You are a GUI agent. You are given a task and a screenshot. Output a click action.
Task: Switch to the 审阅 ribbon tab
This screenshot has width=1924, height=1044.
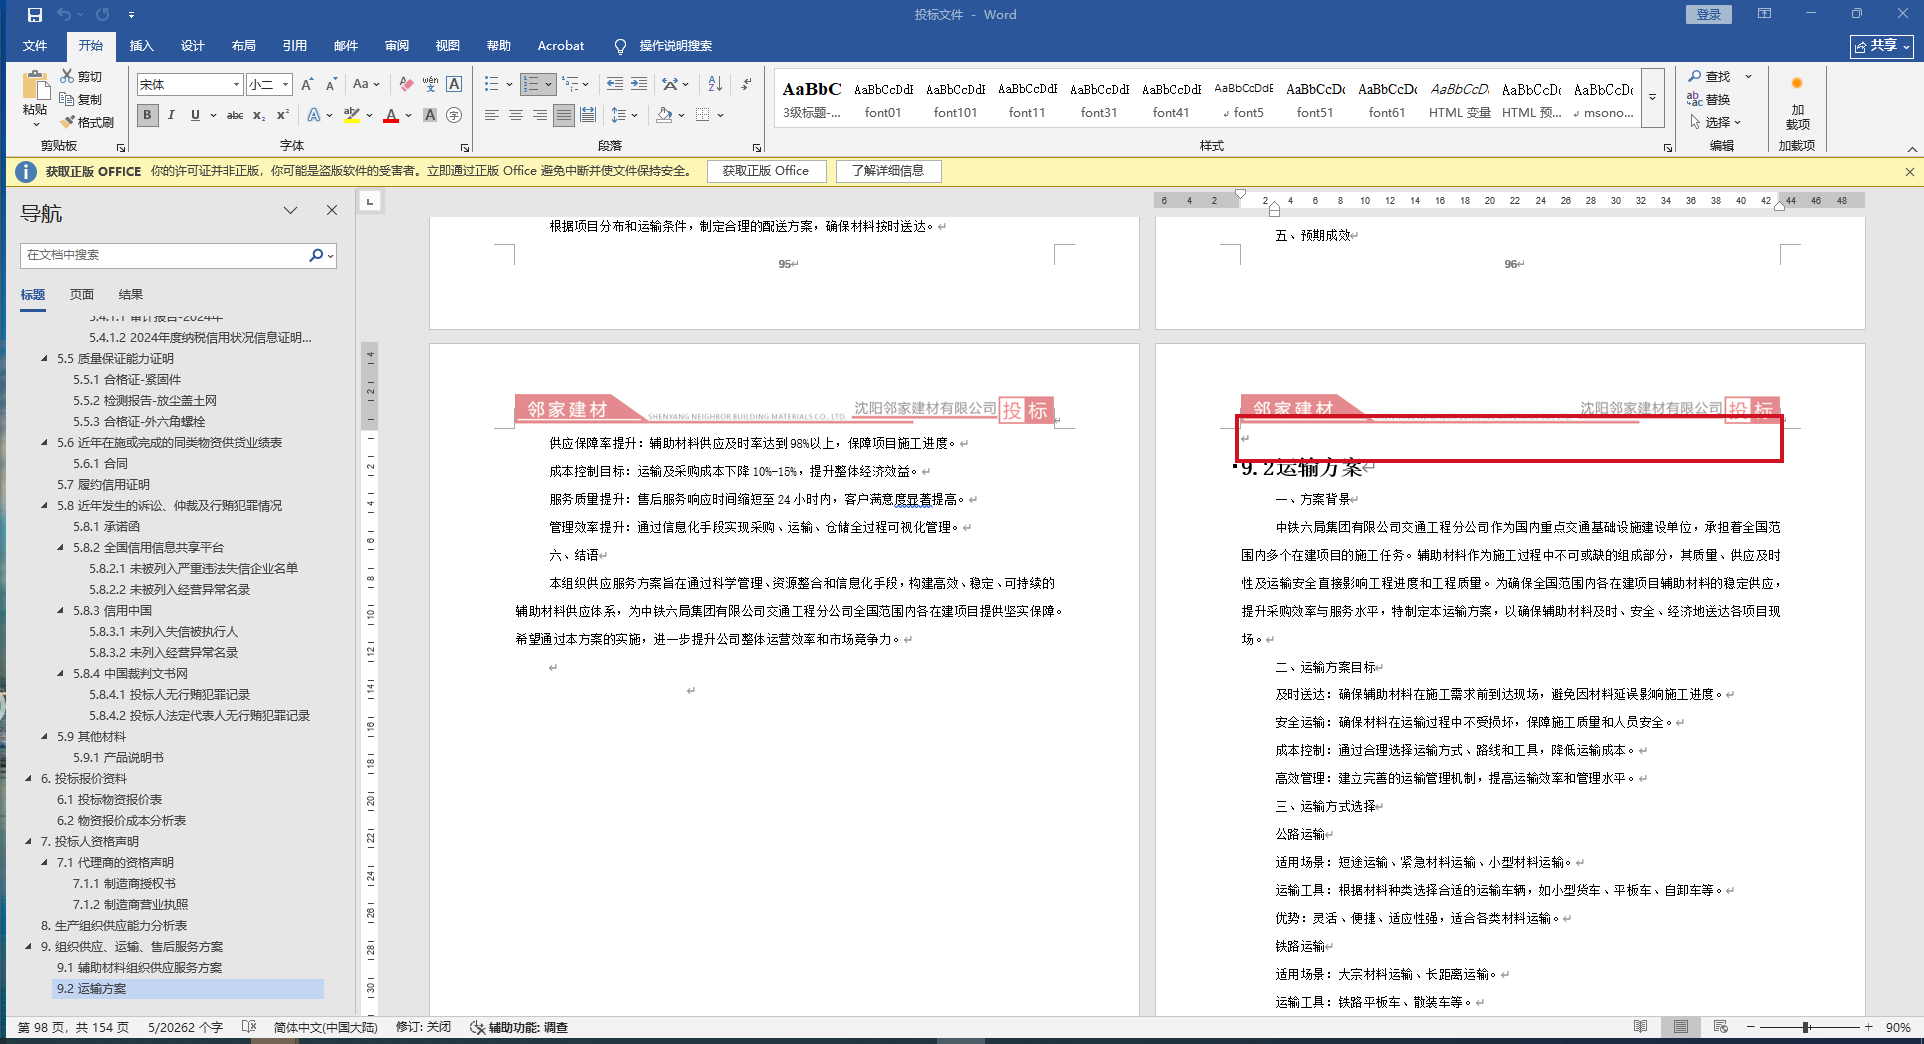[x=397, y=46]
